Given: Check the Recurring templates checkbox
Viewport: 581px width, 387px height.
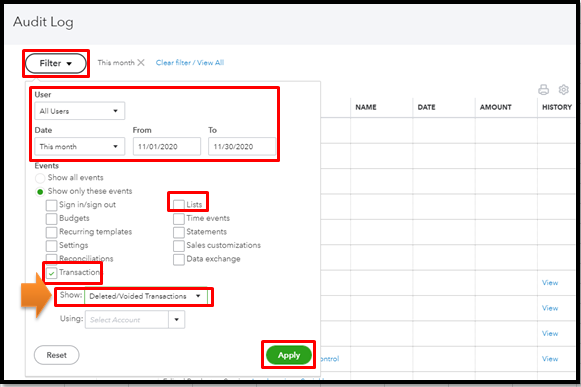Looking at the screenshot, I should click(x=52, y=232).
